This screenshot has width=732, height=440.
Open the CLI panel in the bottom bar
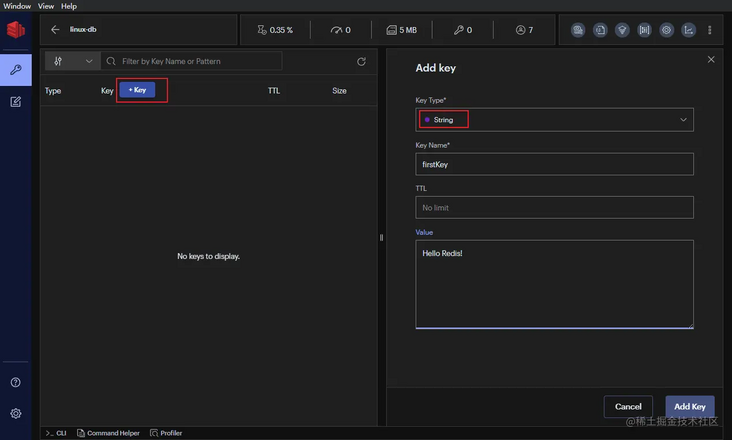click(56, 433)
